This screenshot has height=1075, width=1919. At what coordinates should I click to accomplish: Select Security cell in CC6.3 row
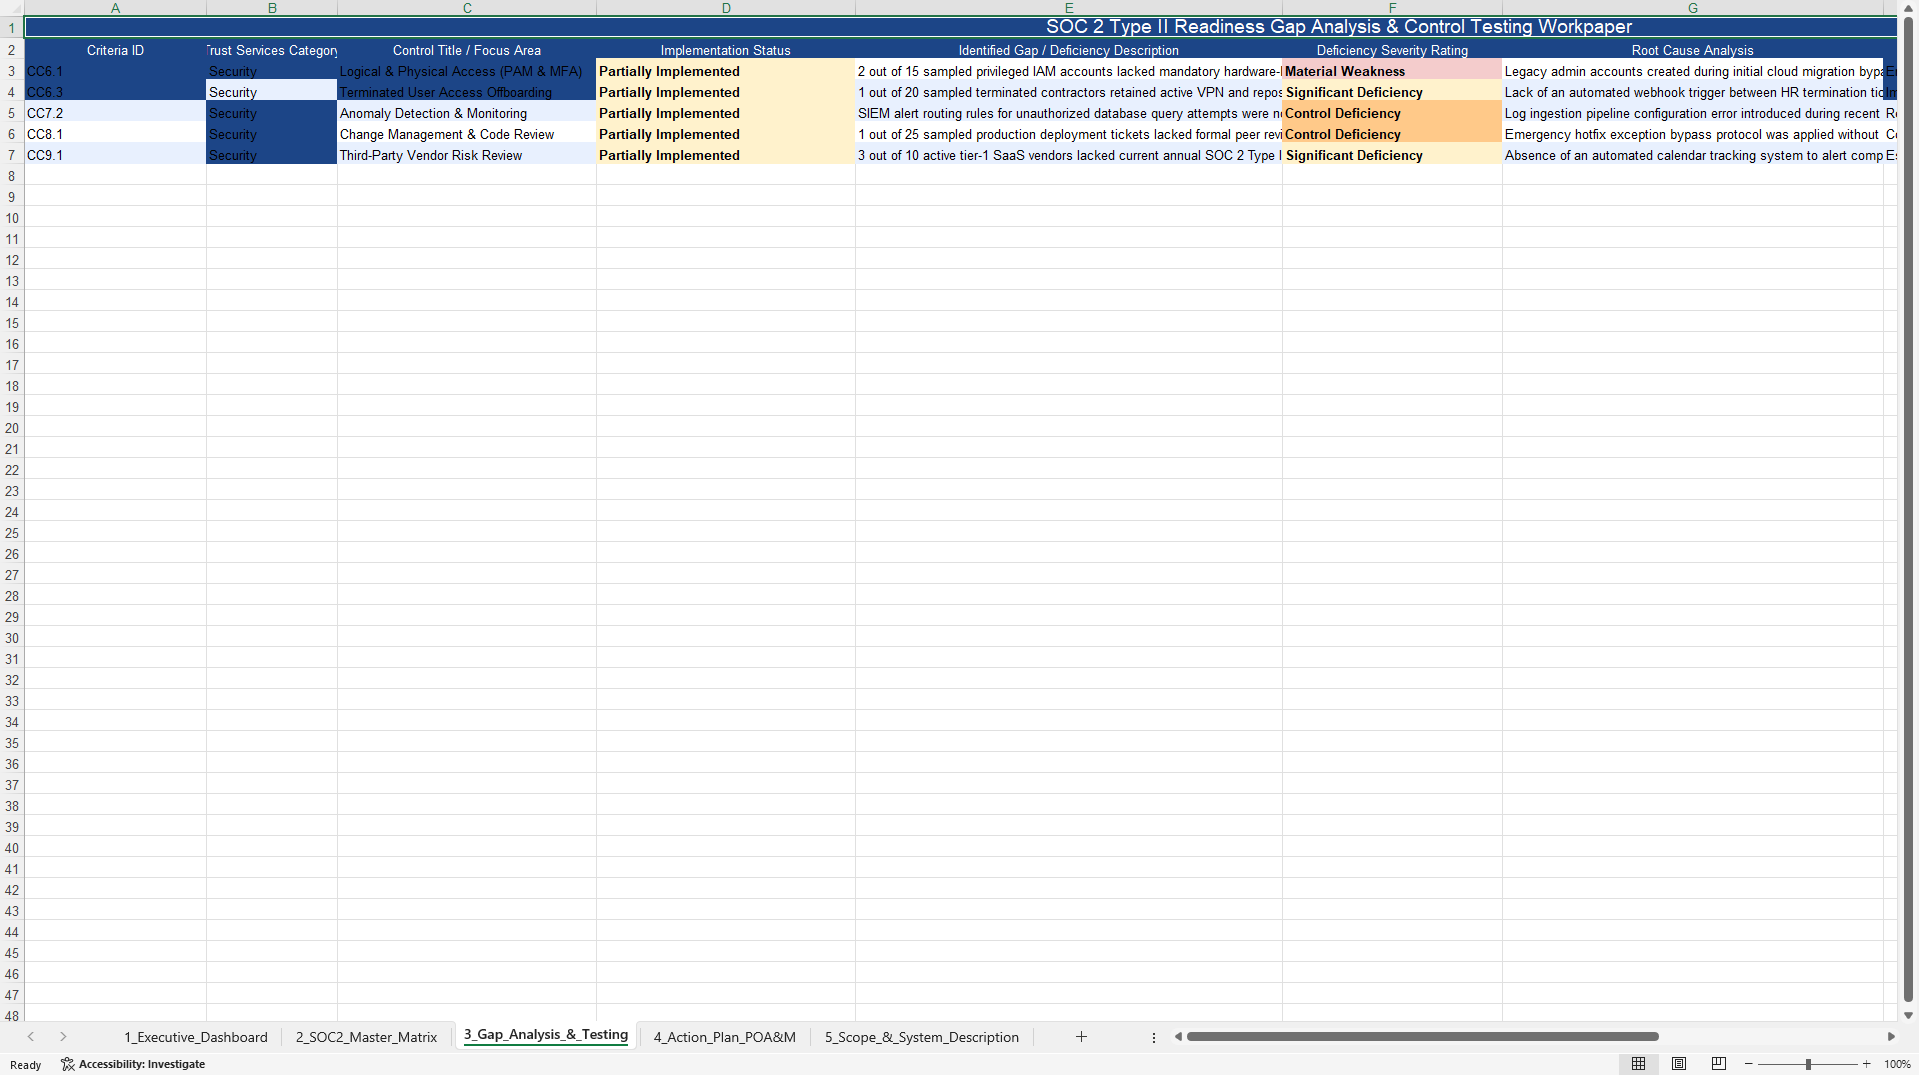272,93
